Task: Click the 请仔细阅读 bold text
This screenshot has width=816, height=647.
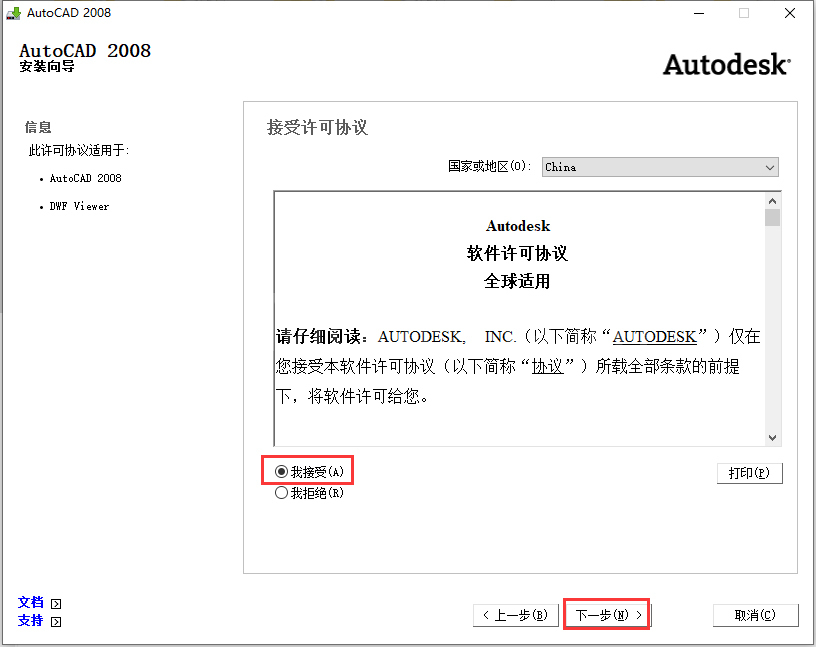Action: [x=318, y=337]
